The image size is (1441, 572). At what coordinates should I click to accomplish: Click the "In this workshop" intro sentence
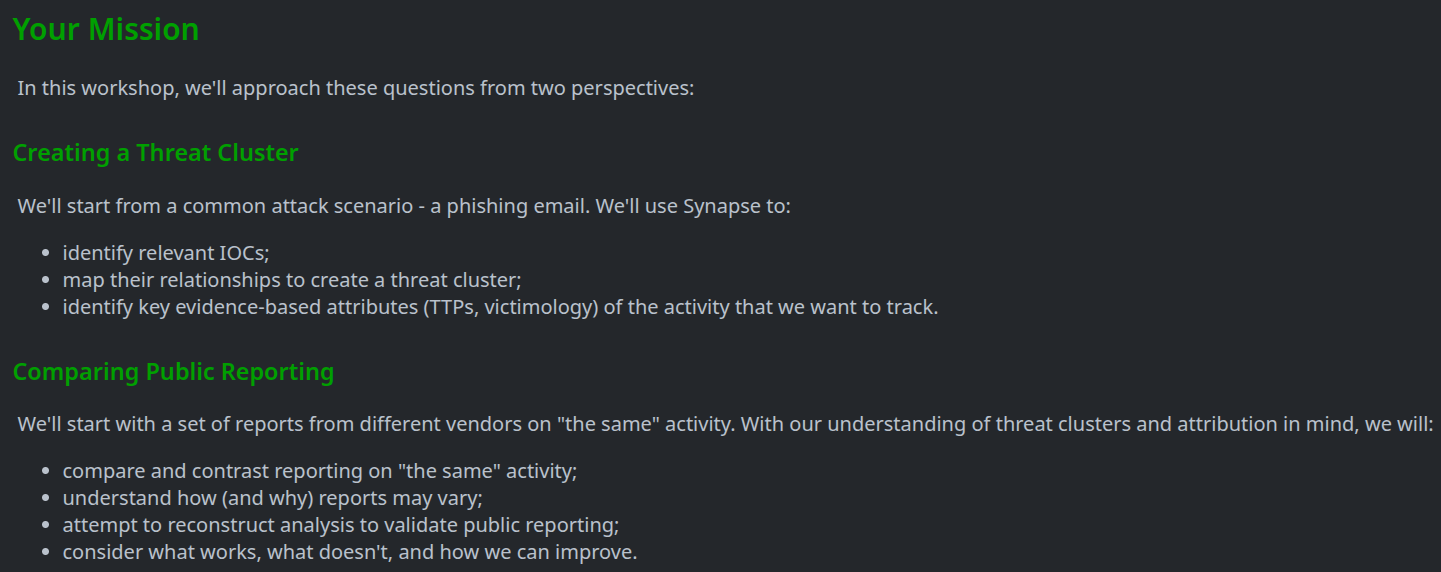(355, 88)
